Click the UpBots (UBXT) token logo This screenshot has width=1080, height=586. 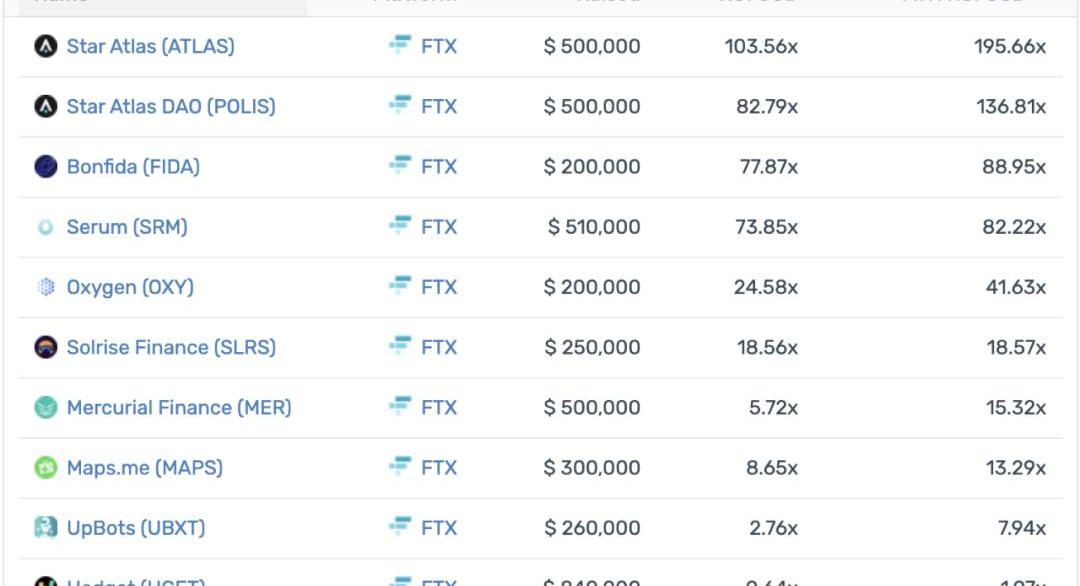(45, 527)
